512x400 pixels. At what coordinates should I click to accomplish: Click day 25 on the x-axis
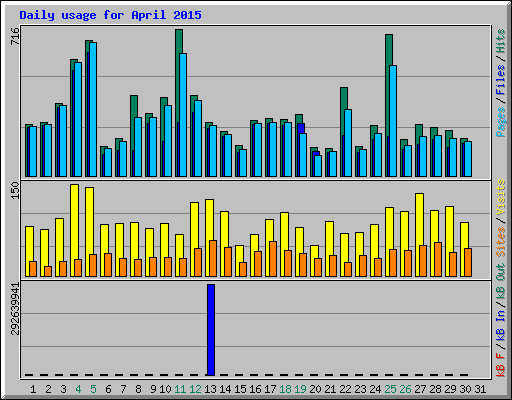pyautogui.click(x=390, y=389)
